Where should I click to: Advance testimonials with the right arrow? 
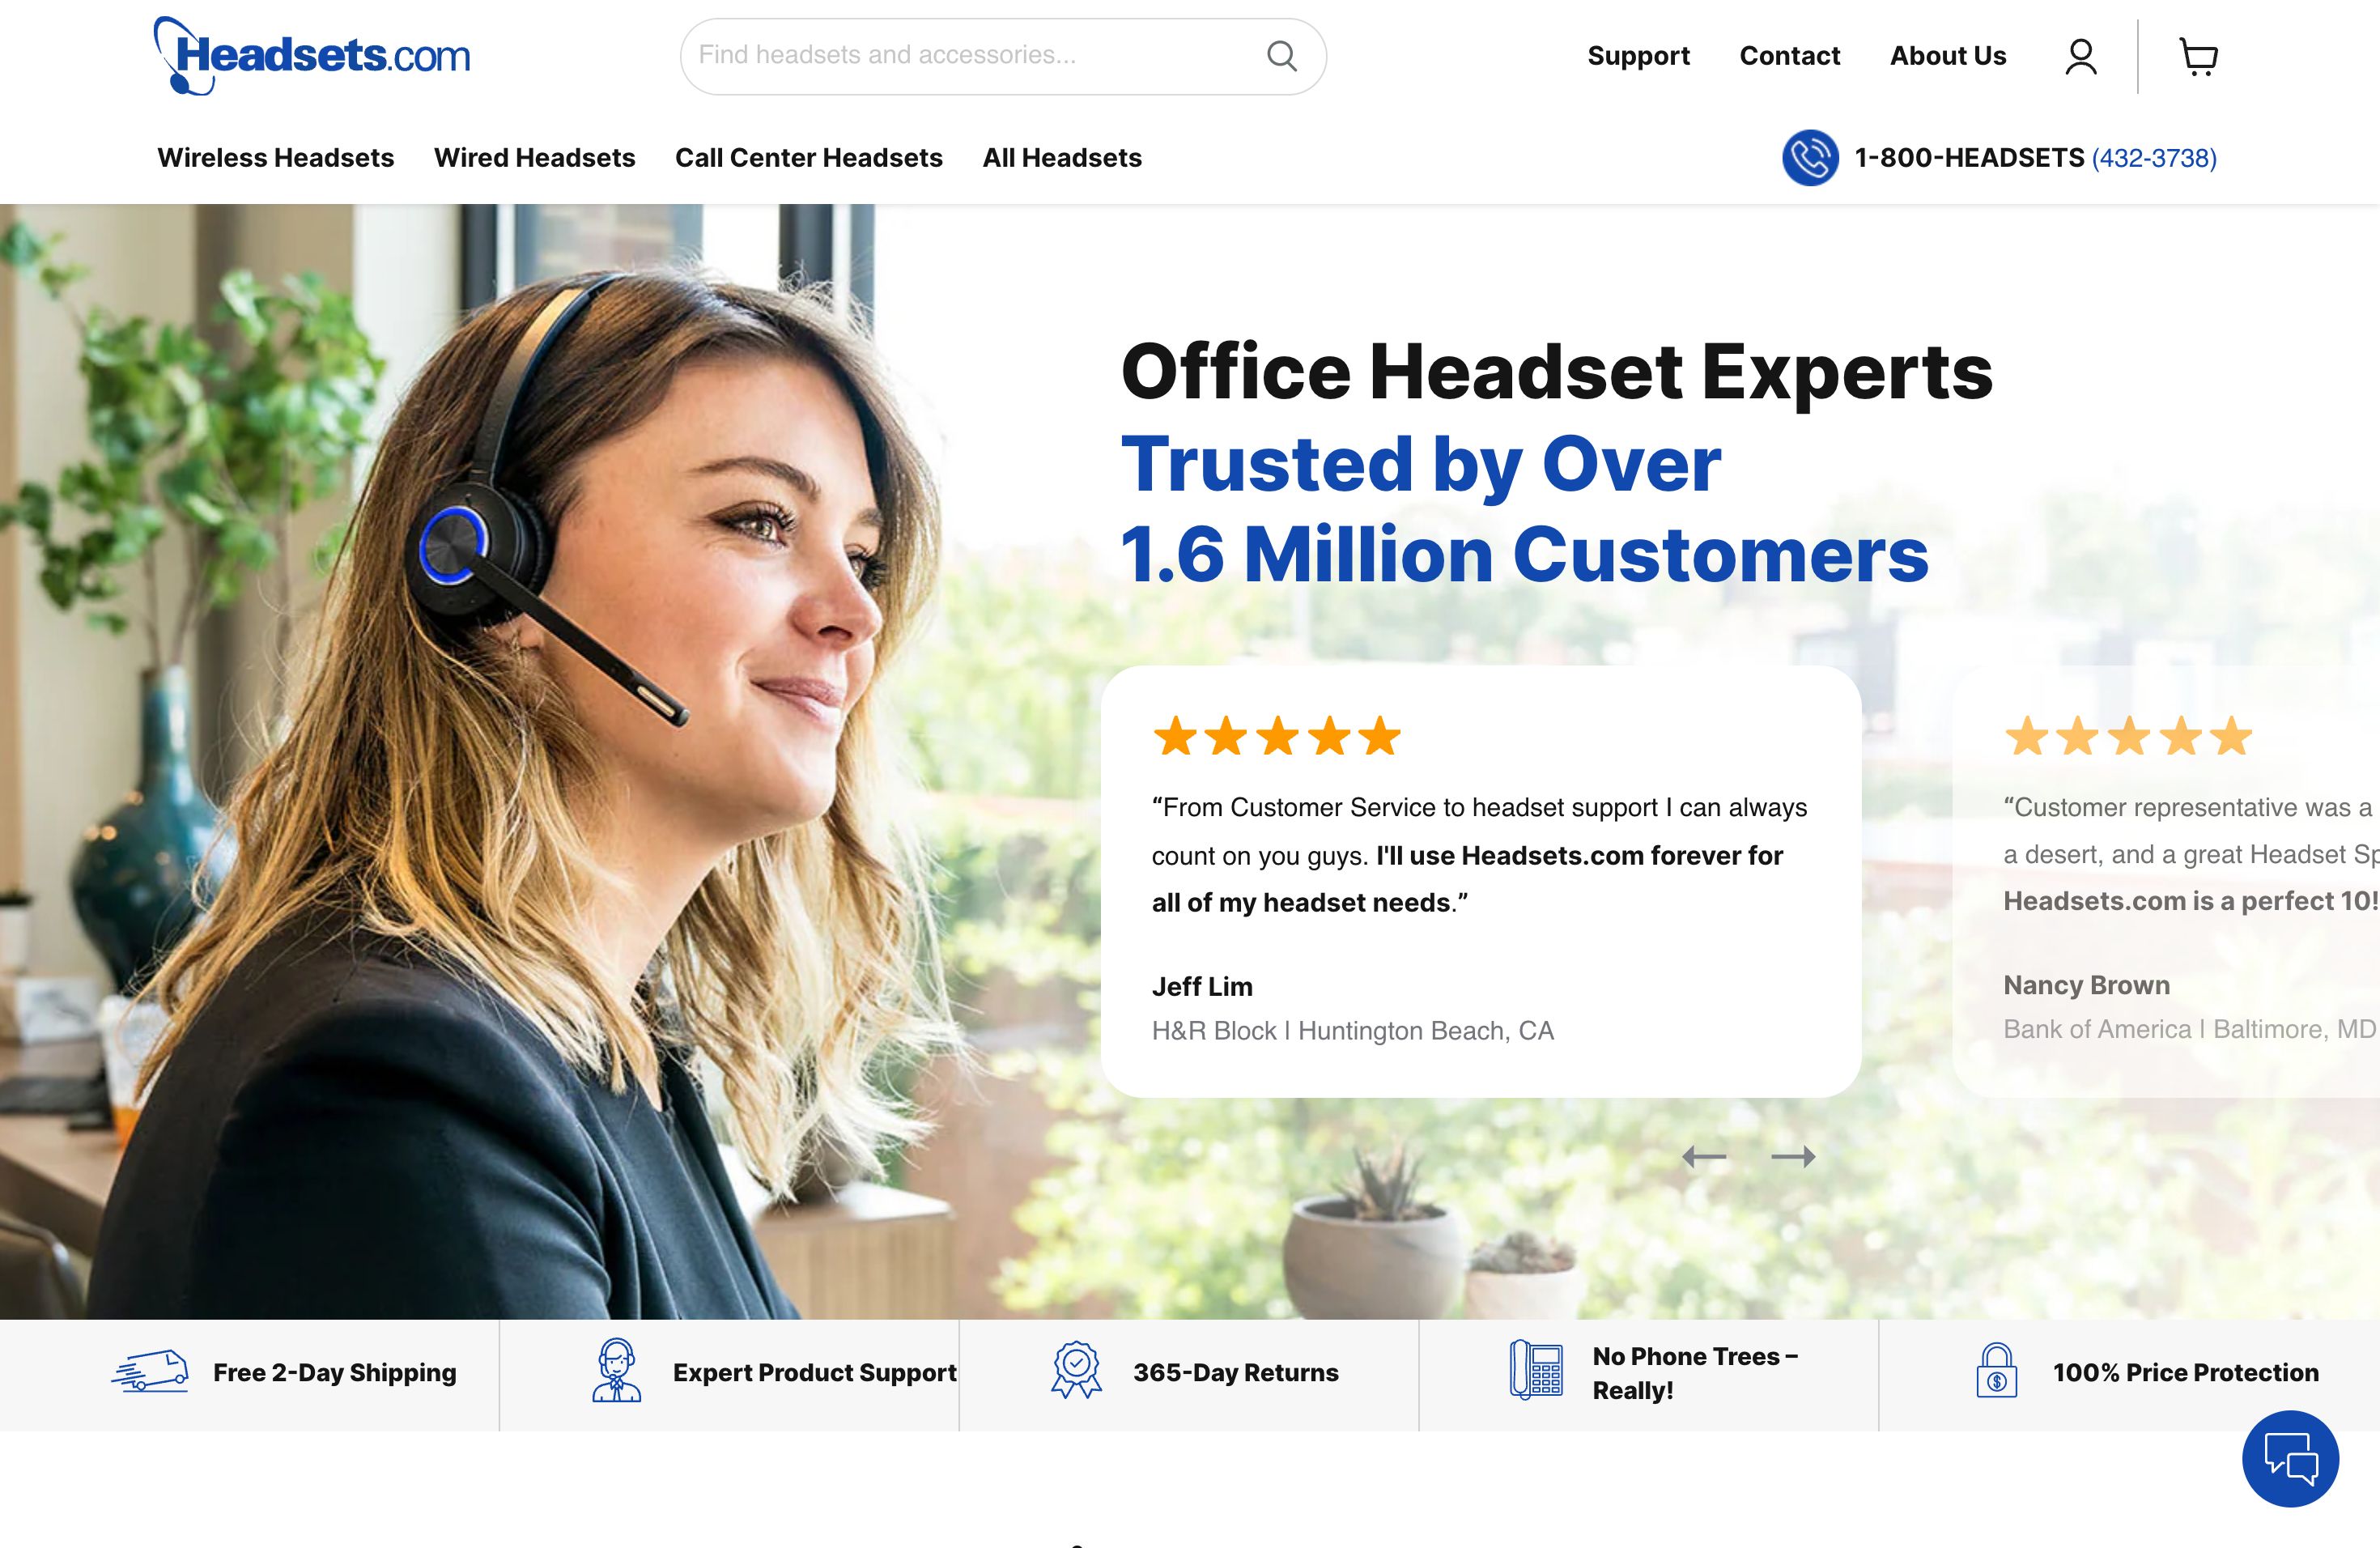pyautogui.click(x=1793, y=1157)
